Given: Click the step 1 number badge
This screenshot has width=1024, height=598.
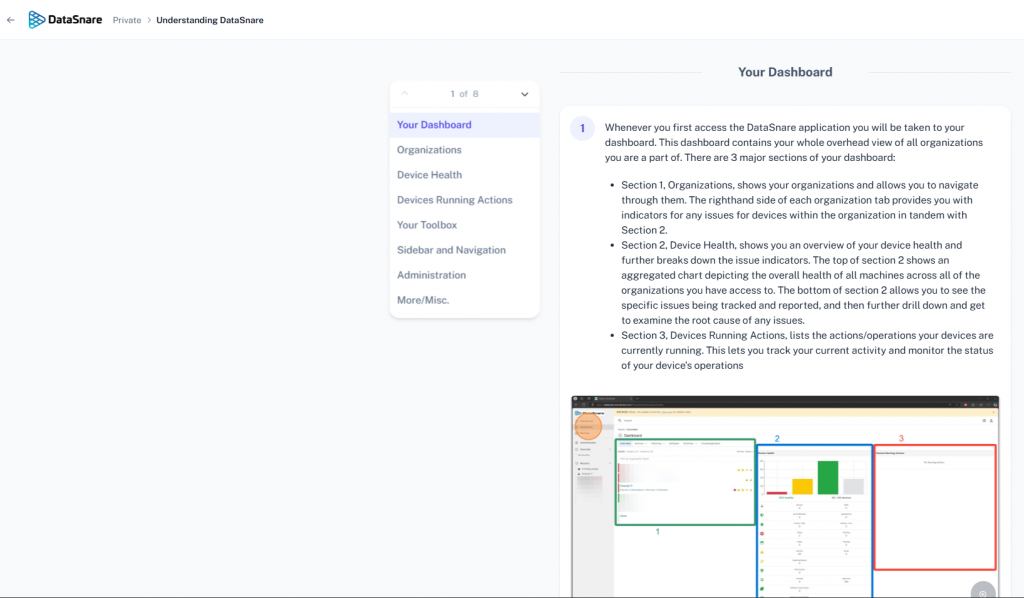Looking at the screenshot, I should tap(583, 128).
